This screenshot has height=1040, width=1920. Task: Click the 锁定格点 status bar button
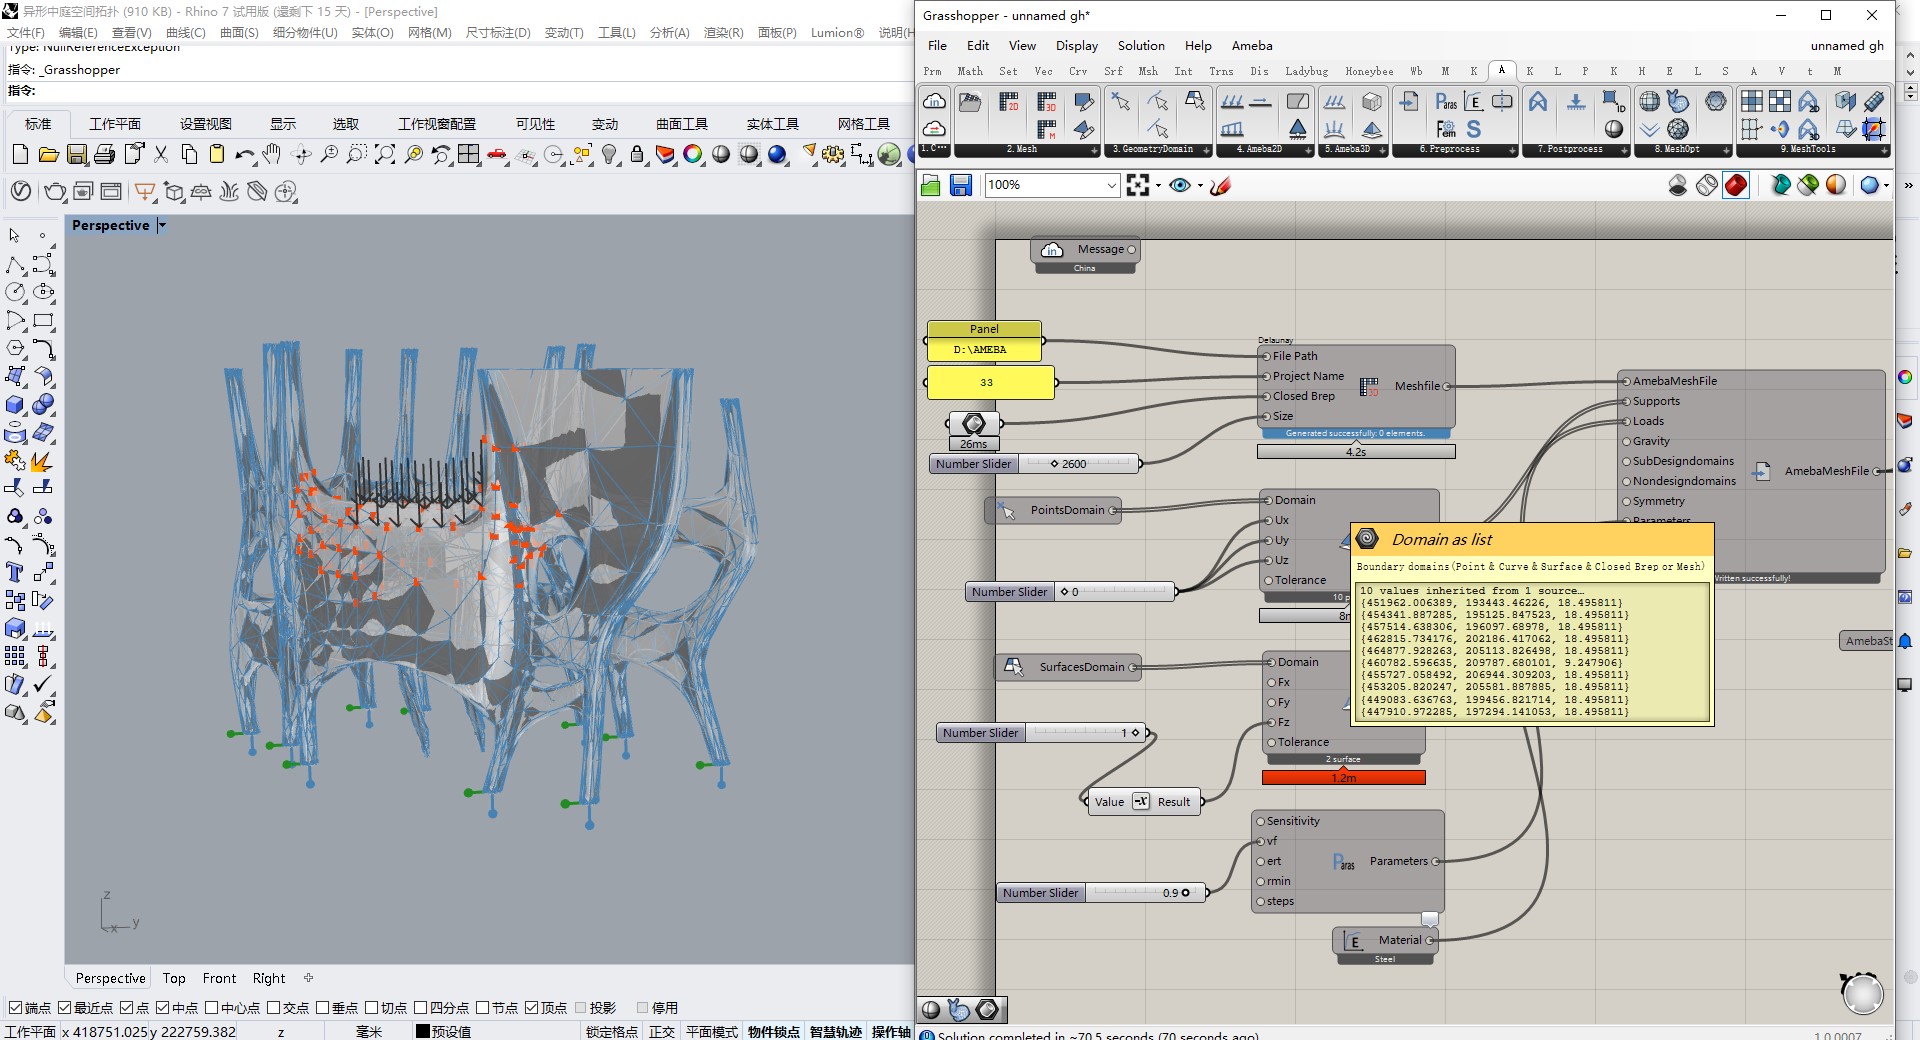[x=612, y=1031]
